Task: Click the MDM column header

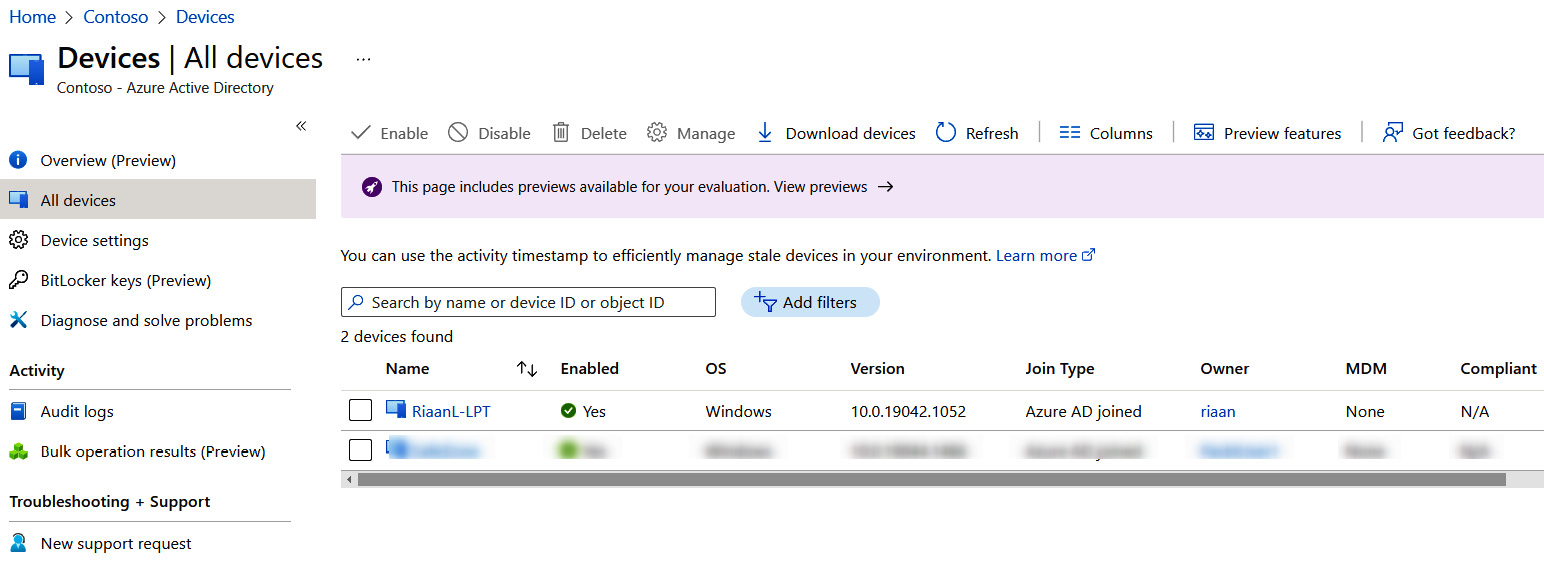Action: point(1366,369)
